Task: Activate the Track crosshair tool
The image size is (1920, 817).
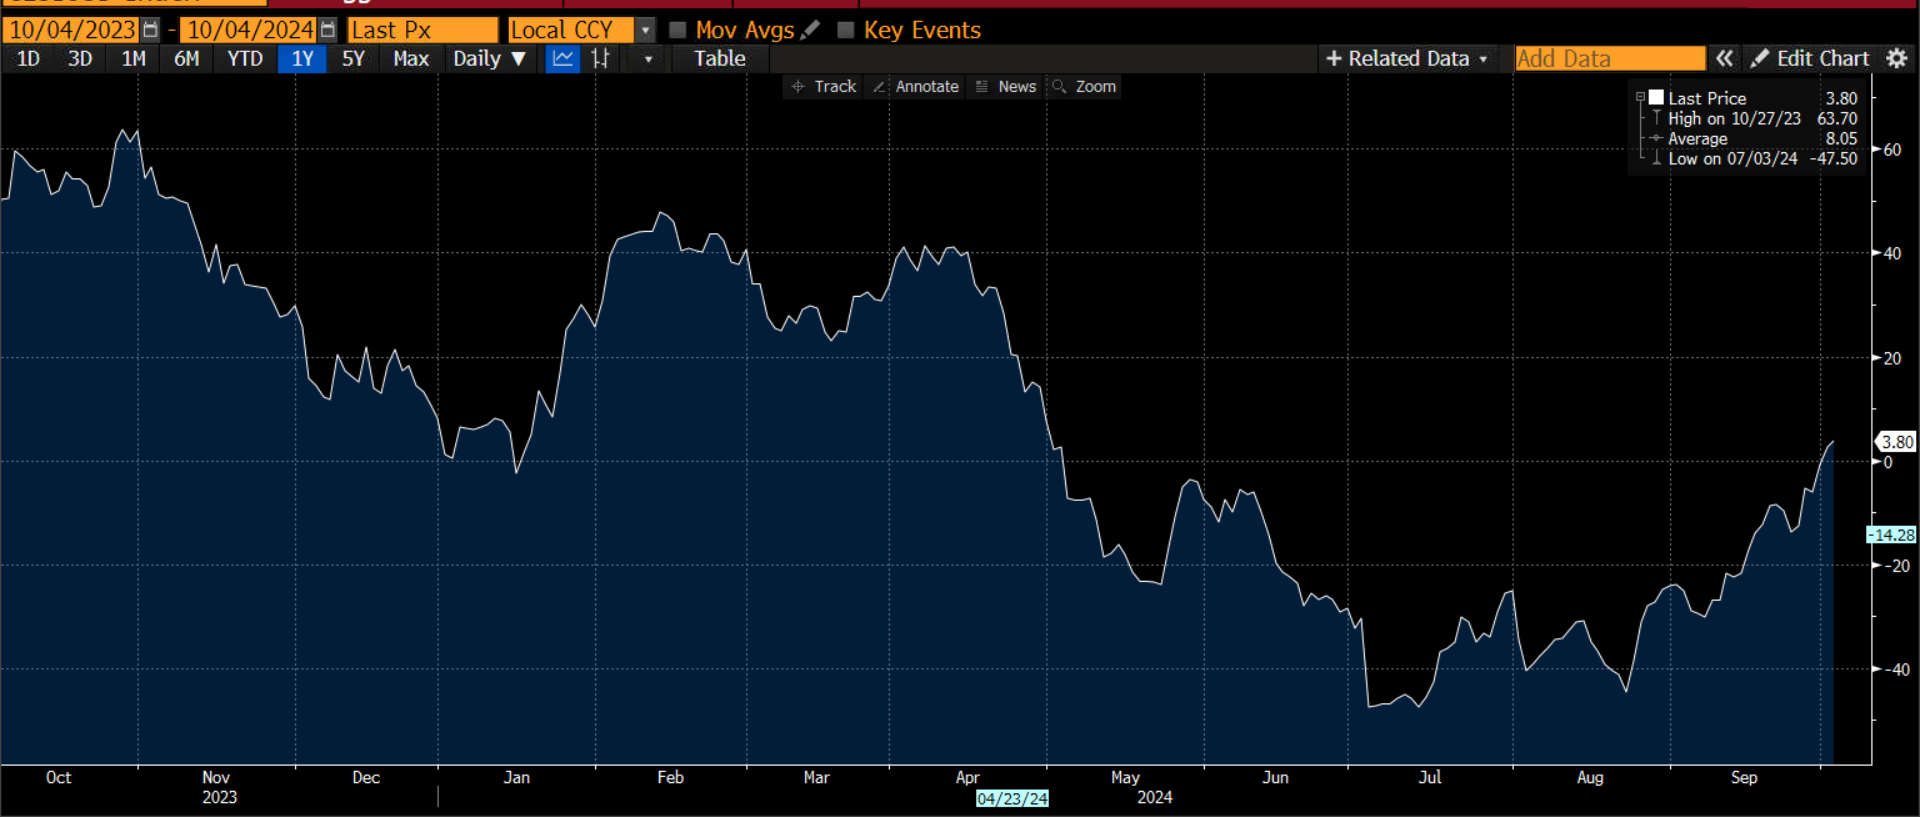Action: coord(823,87)
